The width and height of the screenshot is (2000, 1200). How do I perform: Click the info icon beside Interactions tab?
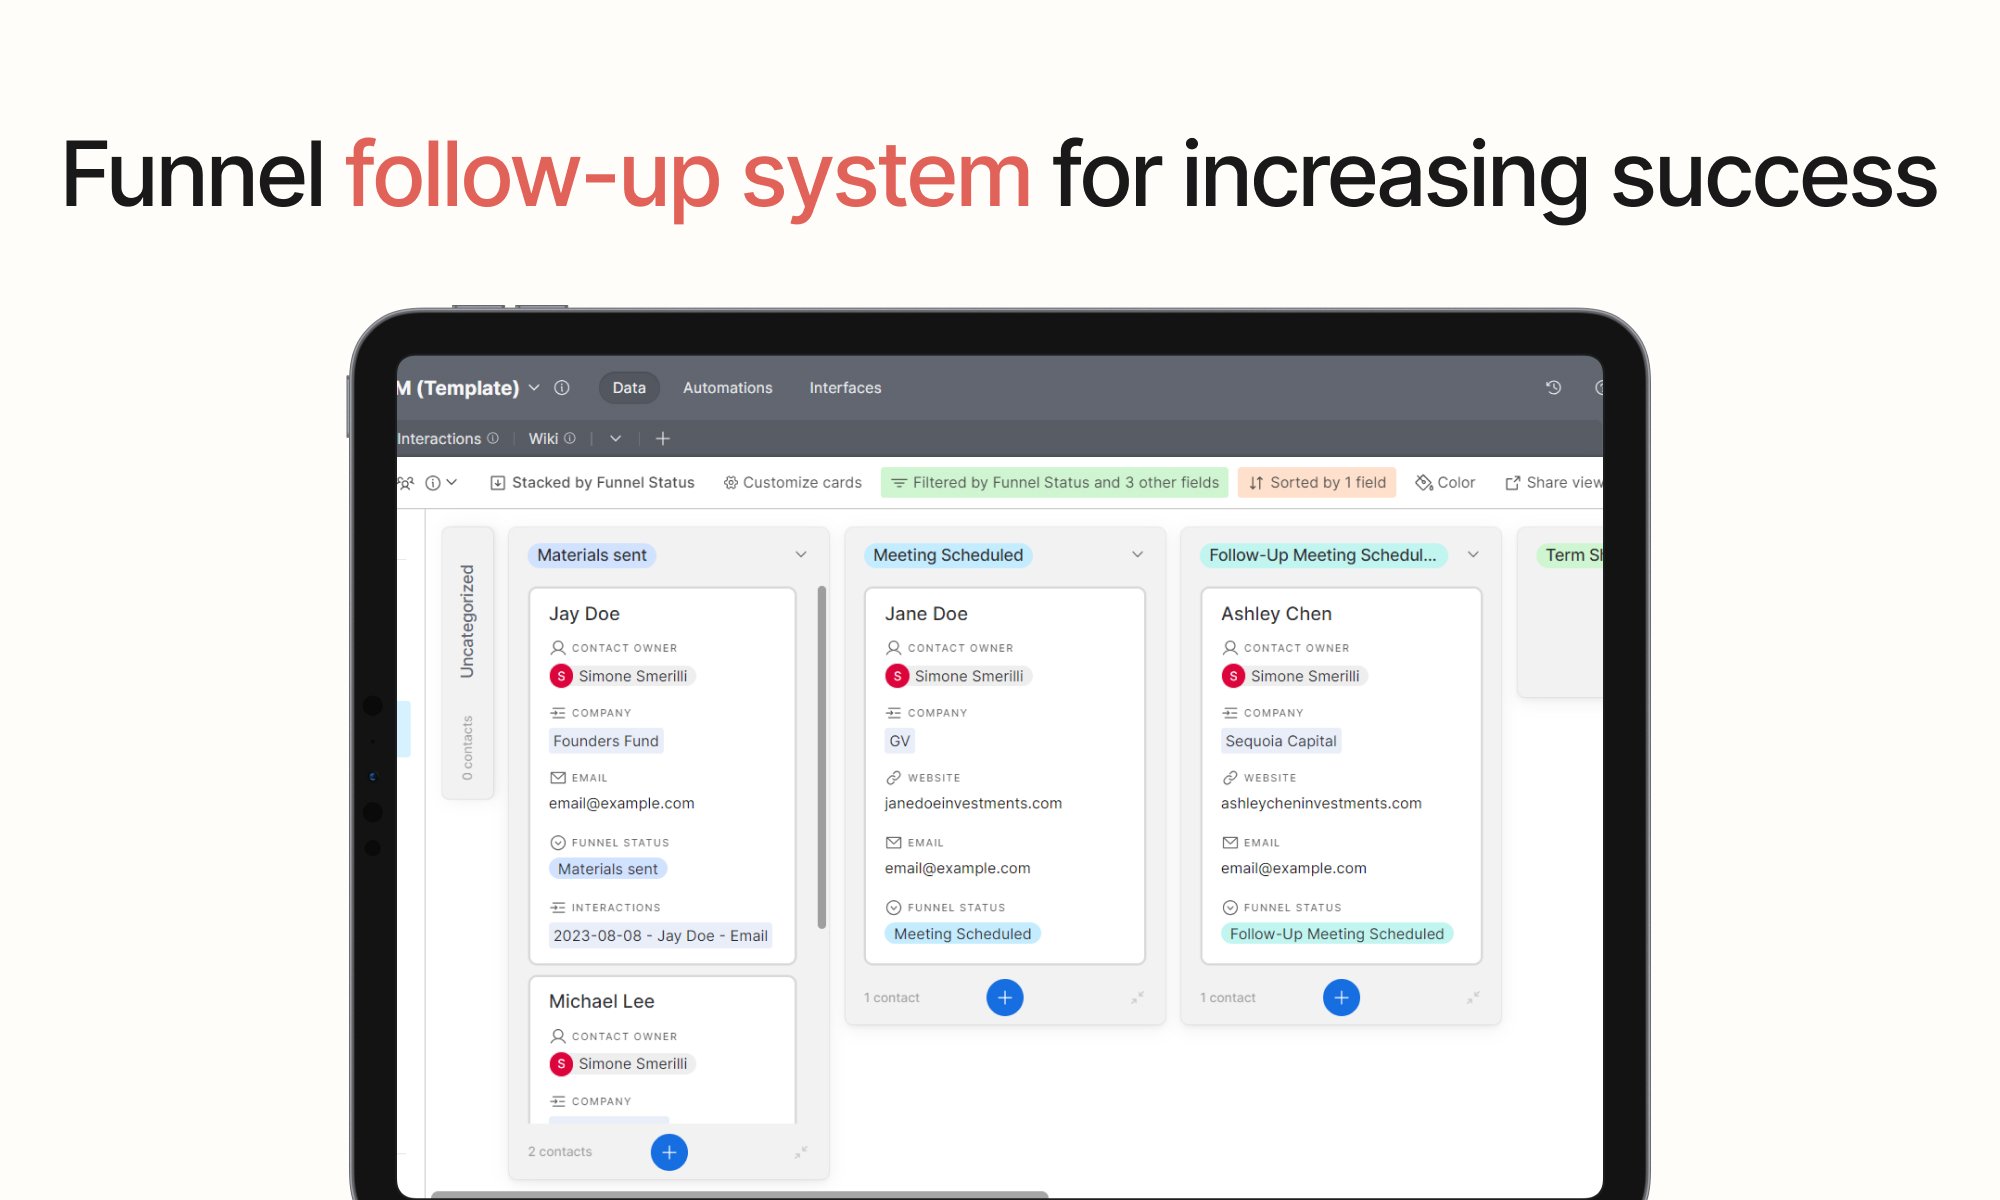492,438
